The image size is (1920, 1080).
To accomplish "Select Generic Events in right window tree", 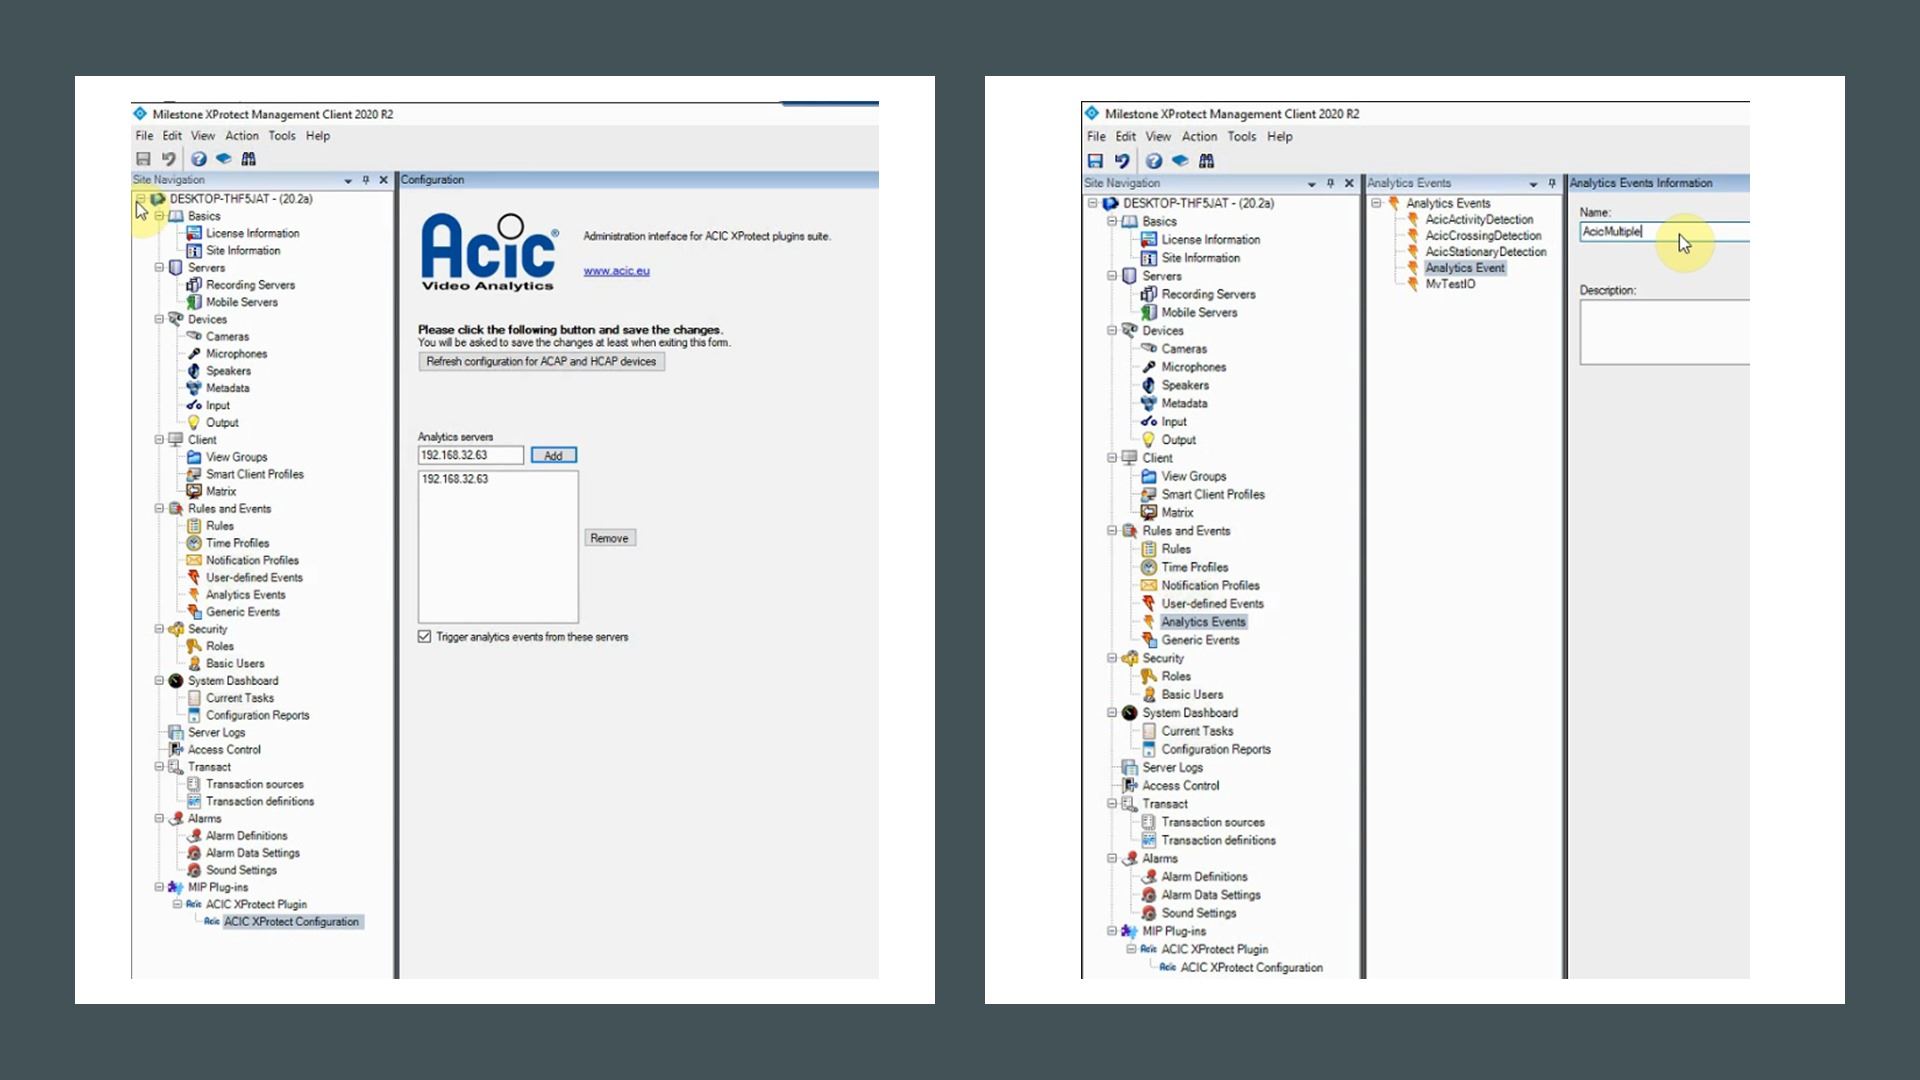I will coord(1200,640).
